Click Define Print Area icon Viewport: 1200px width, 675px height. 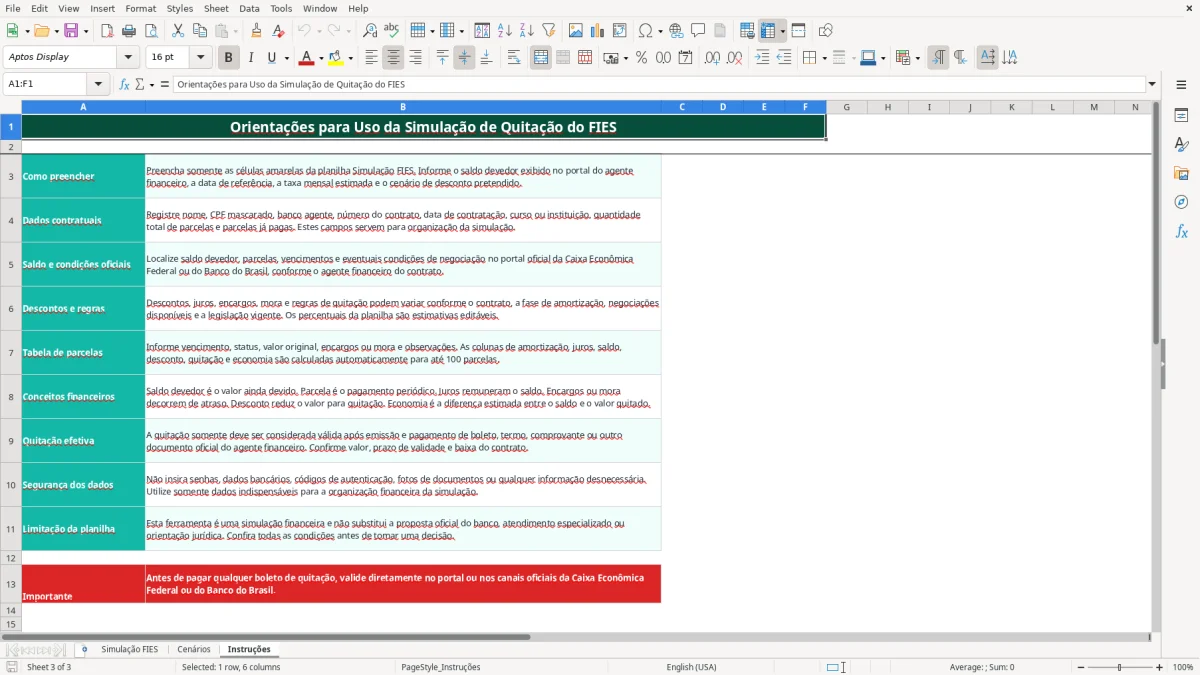pyautogui.click(x=747, y=31)
